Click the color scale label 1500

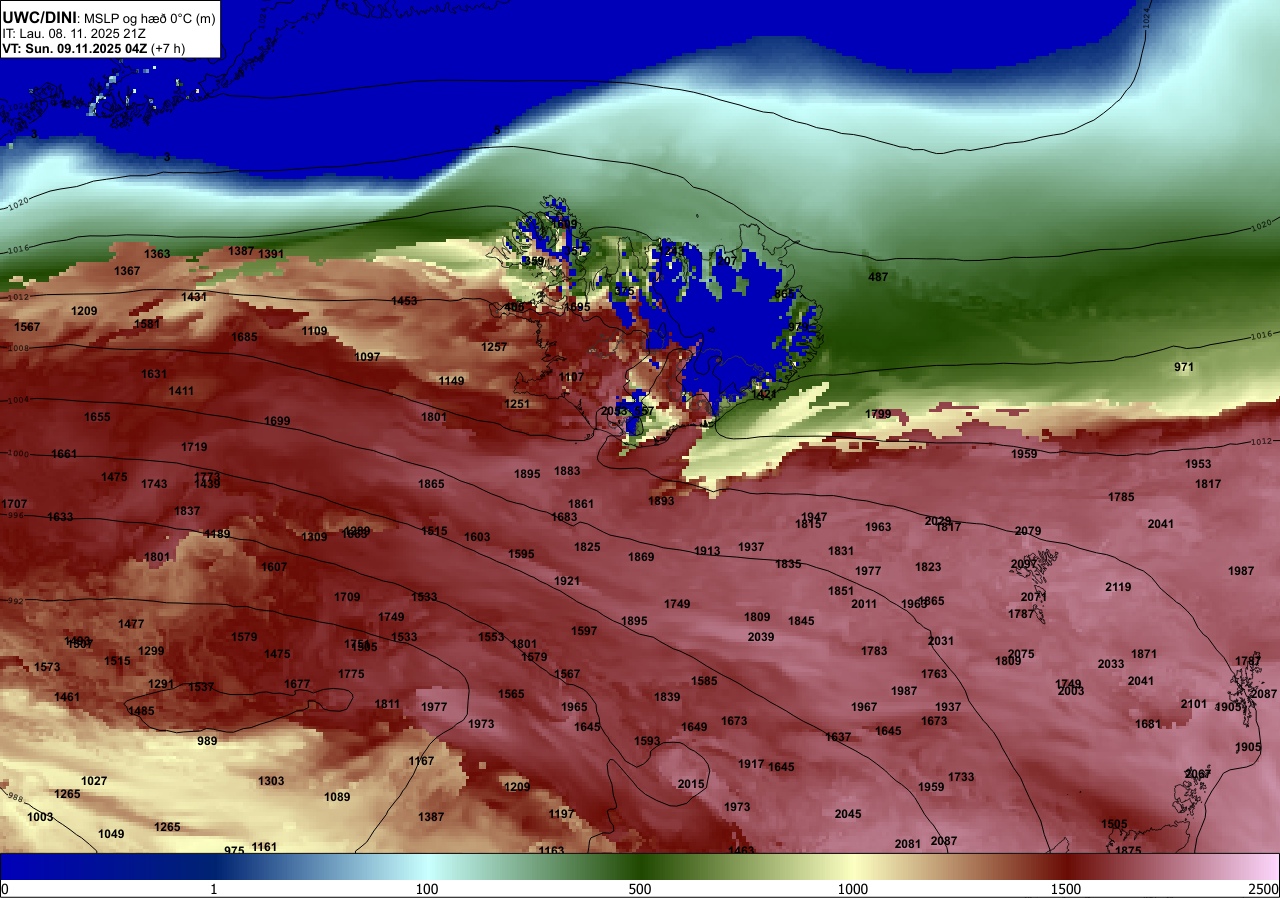(1066, 889)
